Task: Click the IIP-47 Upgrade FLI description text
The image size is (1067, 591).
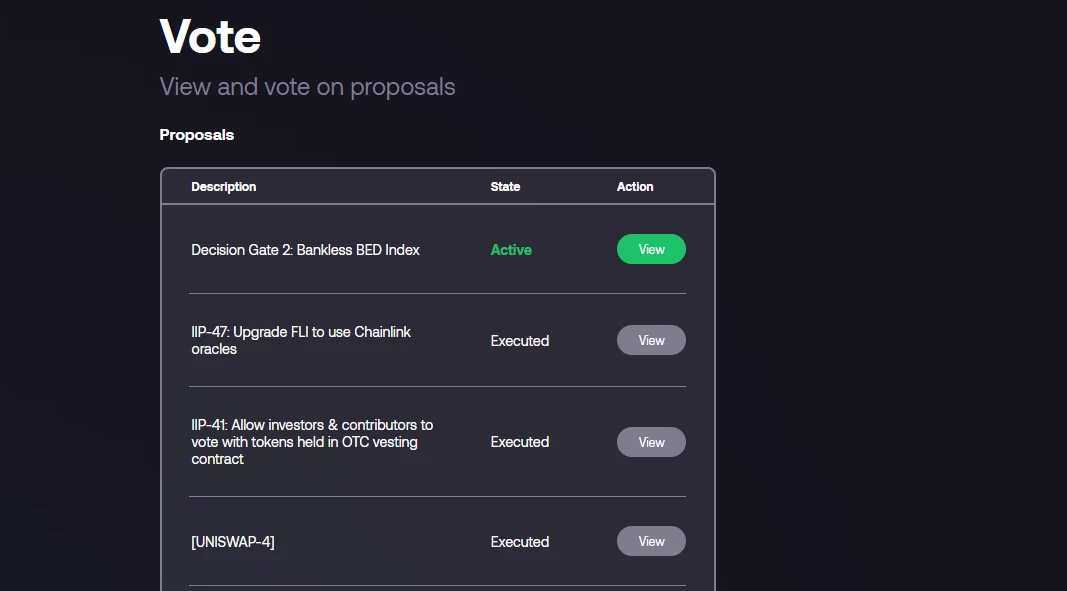Action: (x=301, y=340)
